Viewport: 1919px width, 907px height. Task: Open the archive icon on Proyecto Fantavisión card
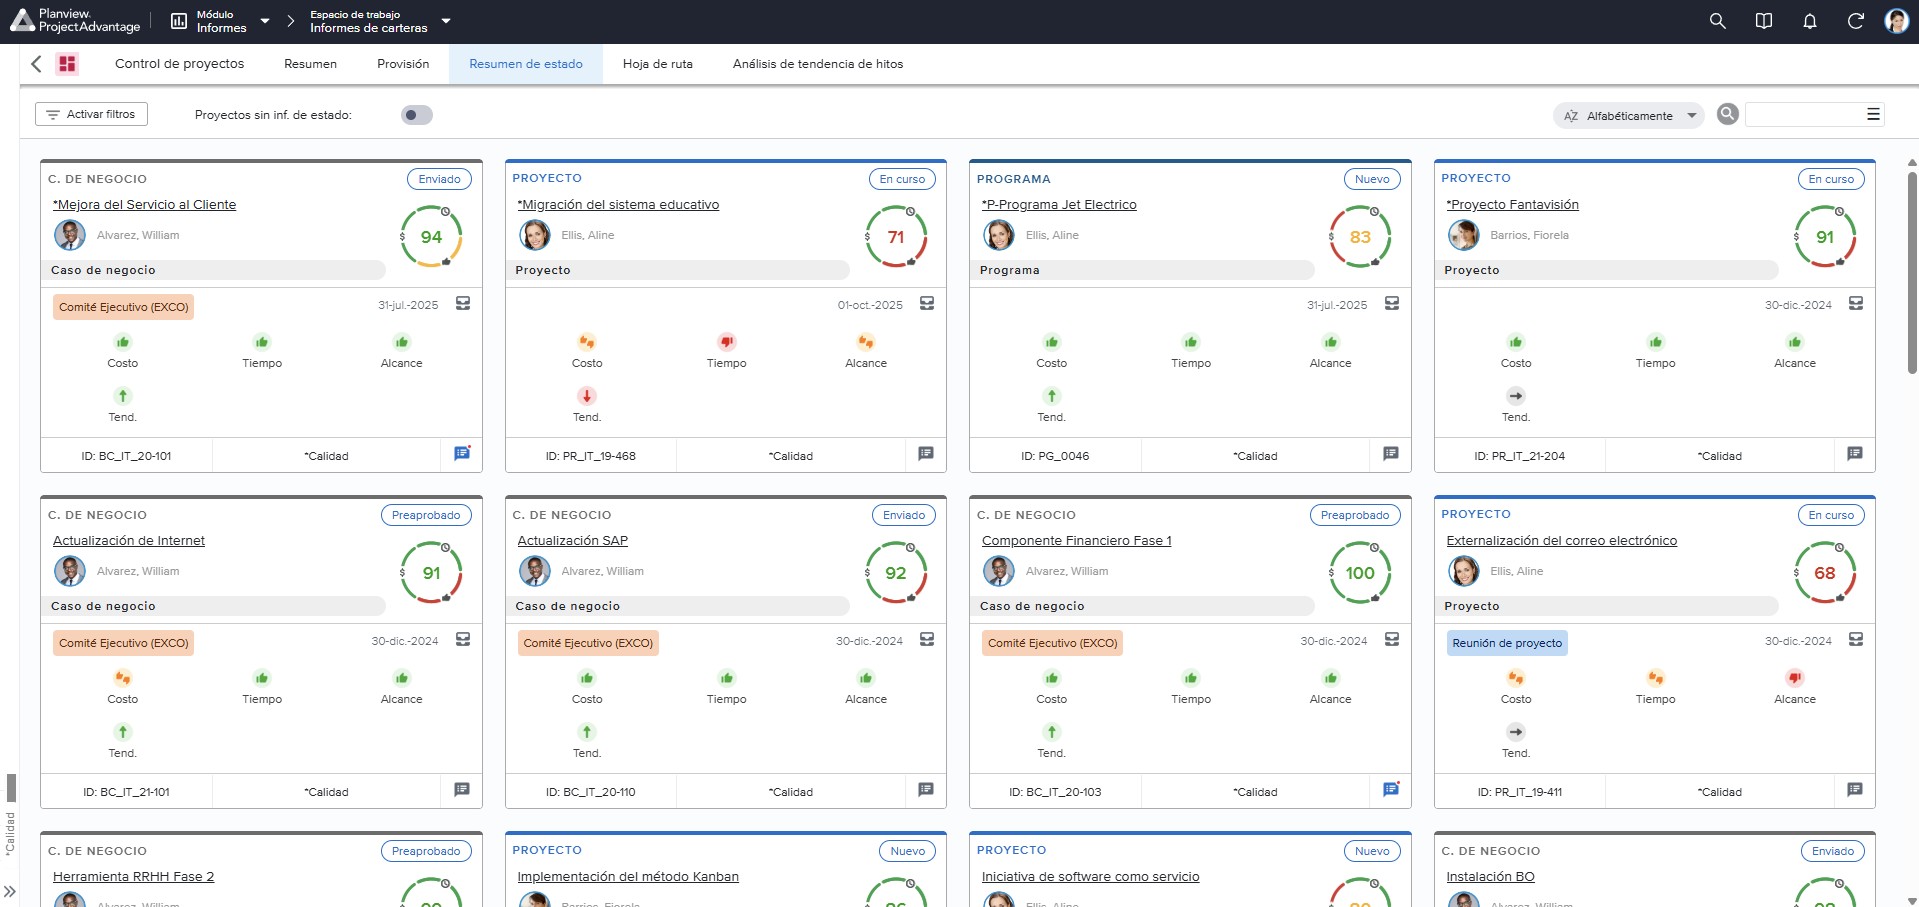pyautogui.click(x=1856, y=303)
